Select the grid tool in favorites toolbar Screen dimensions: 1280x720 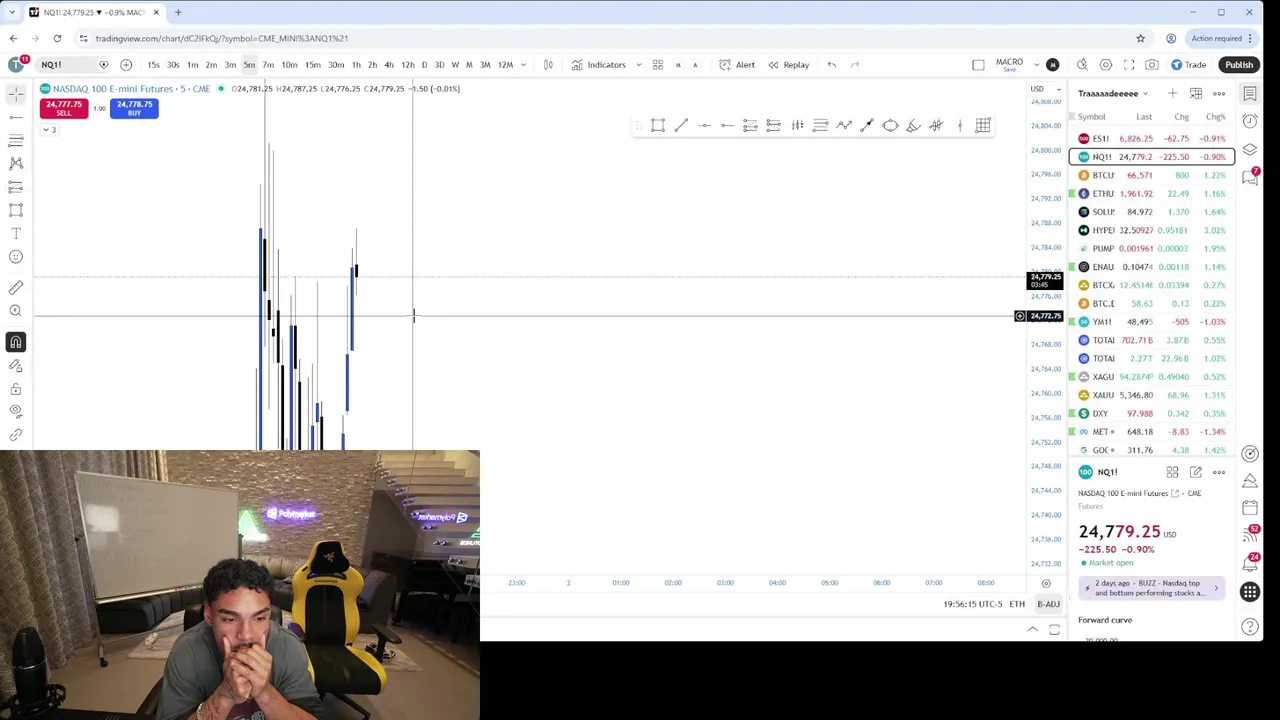(983, 125)
